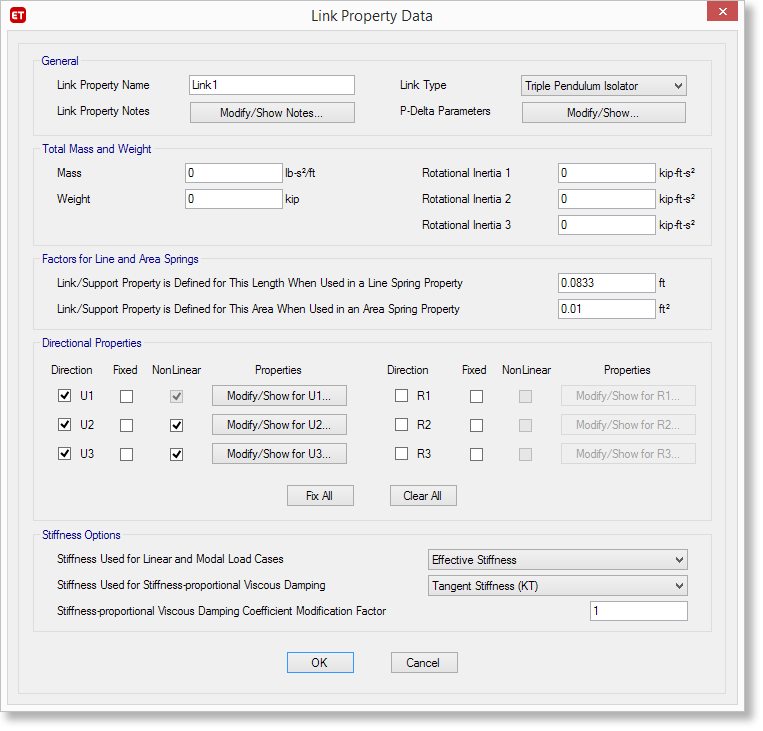Click the Rotational Inertia 1 field
Viewport: 763px width, 731px height.
[607, 173]
